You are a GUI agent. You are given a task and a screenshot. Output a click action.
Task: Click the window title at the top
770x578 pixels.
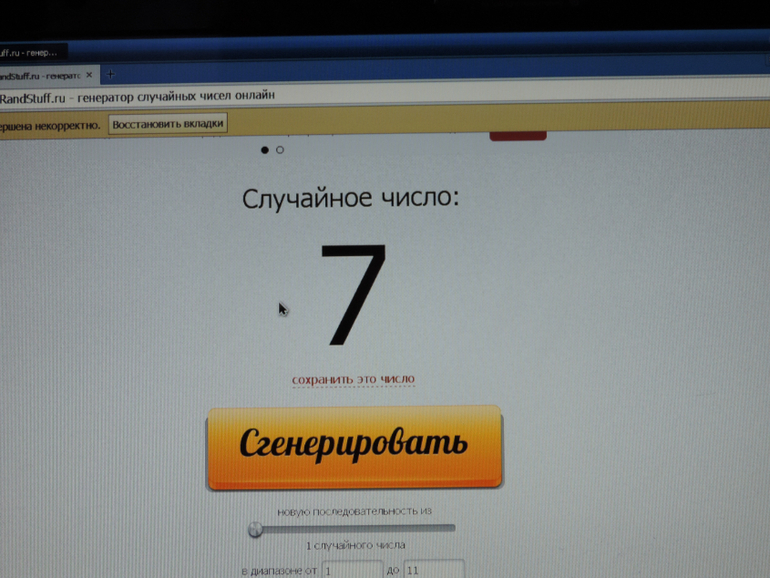(28, 51)
